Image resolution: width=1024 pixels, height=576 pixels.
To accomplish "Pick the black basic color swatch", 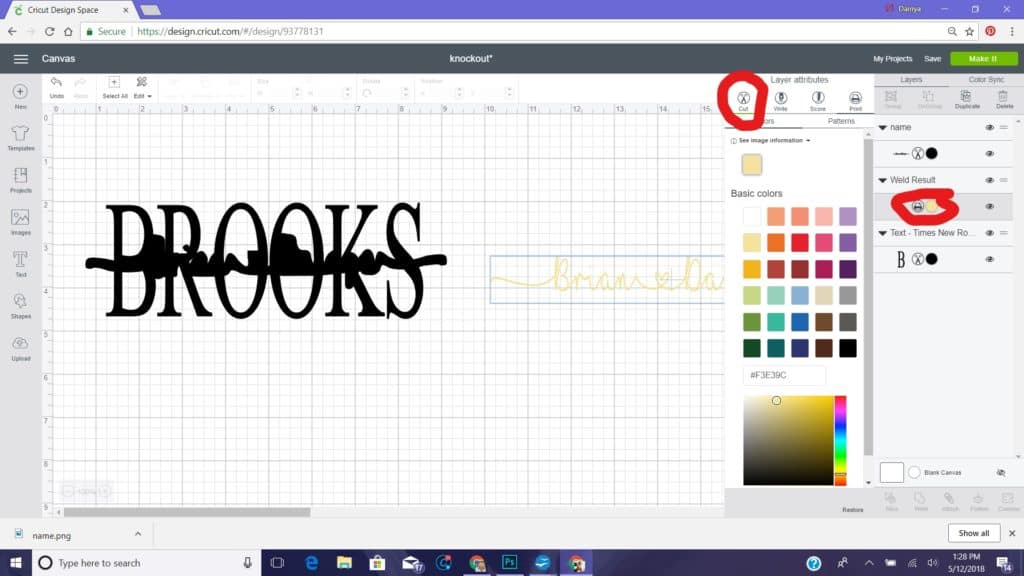I will [847, 348].
